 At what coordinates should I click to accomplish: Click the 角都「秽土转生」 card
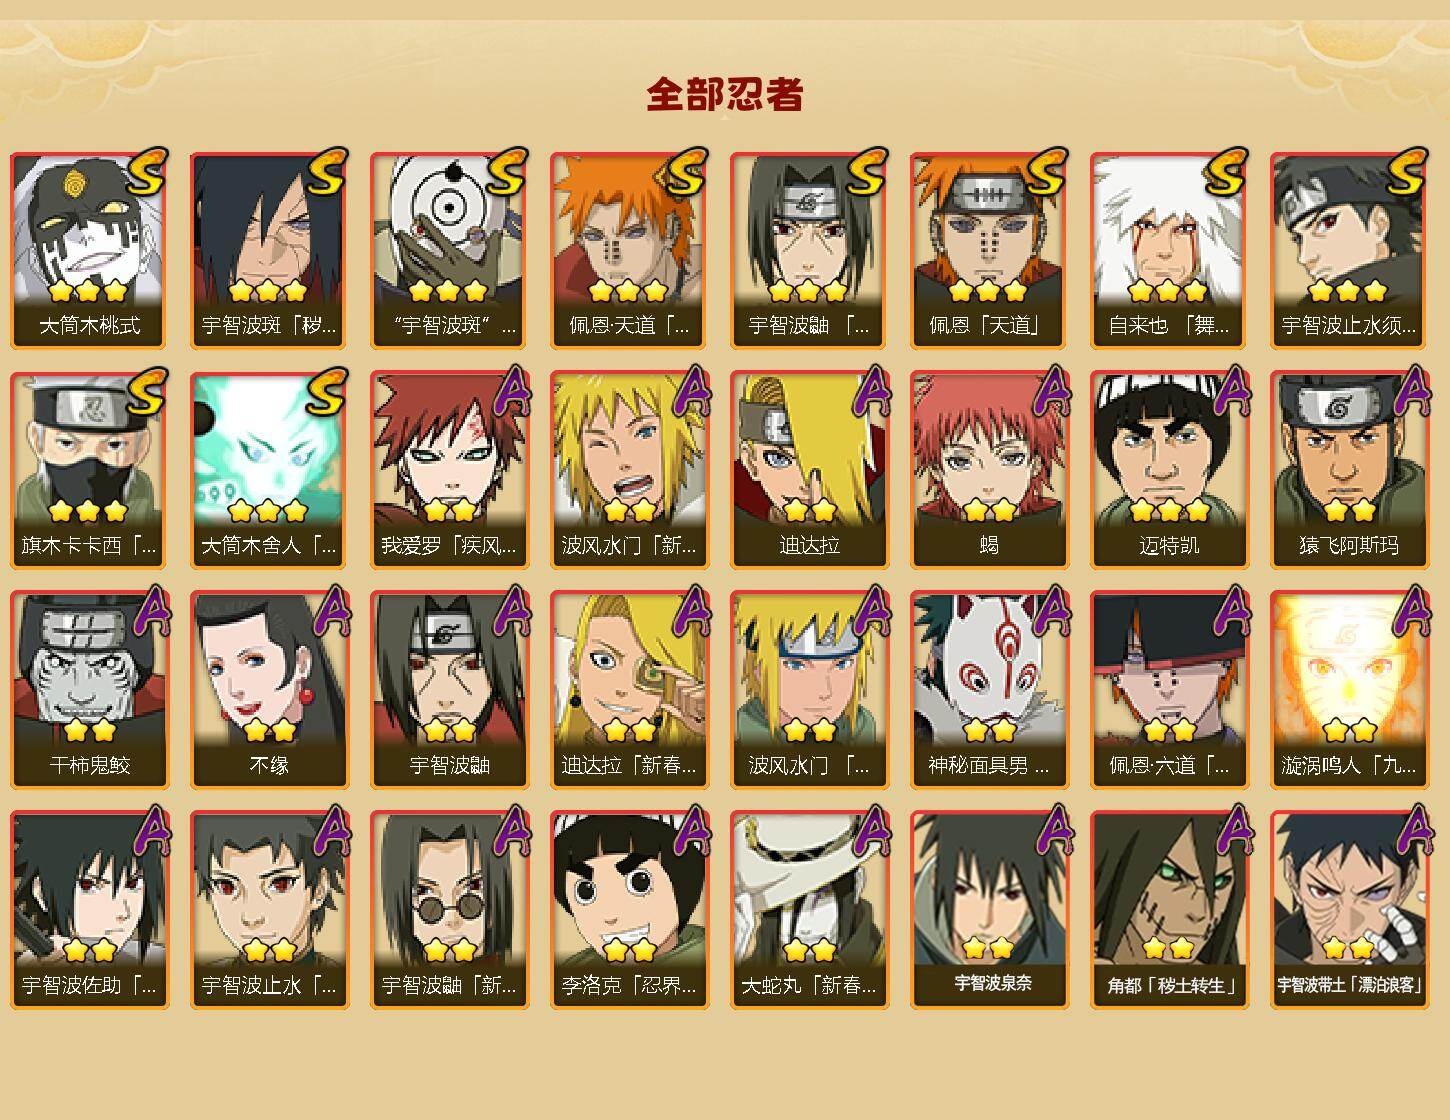tap(1169, 910)
